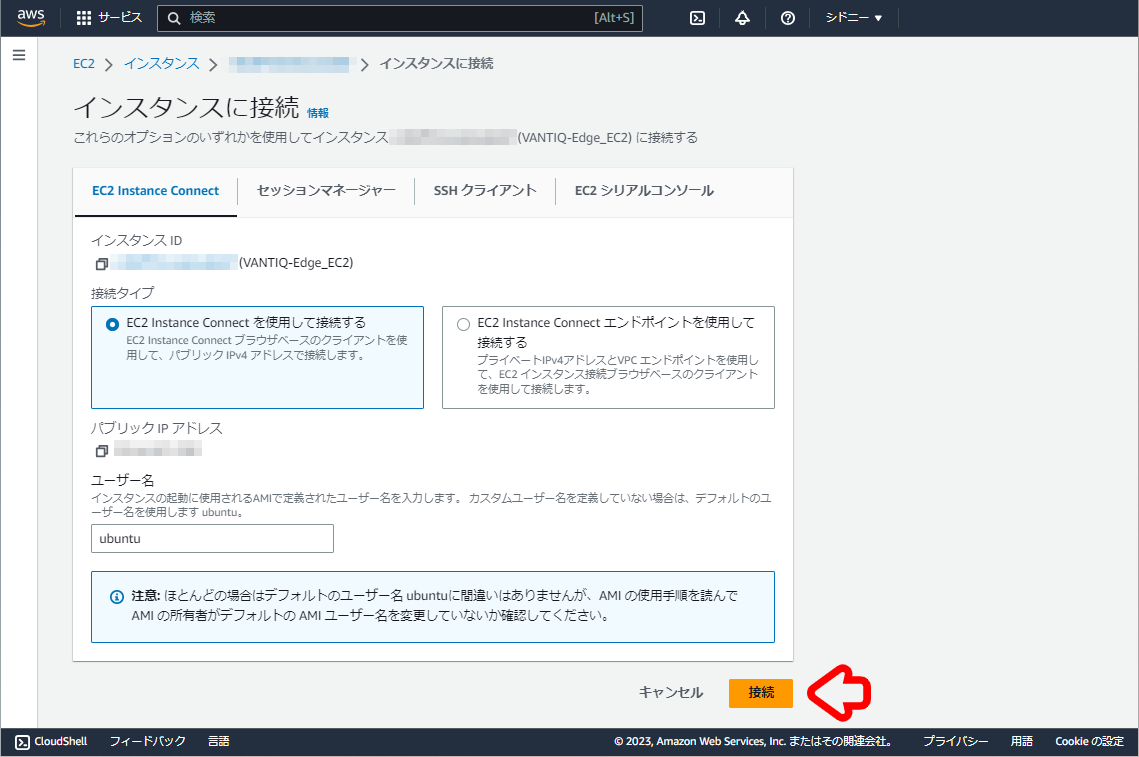The image size is (1139, 757).
Task: Click the orange 接続 button
Action: 761,692
